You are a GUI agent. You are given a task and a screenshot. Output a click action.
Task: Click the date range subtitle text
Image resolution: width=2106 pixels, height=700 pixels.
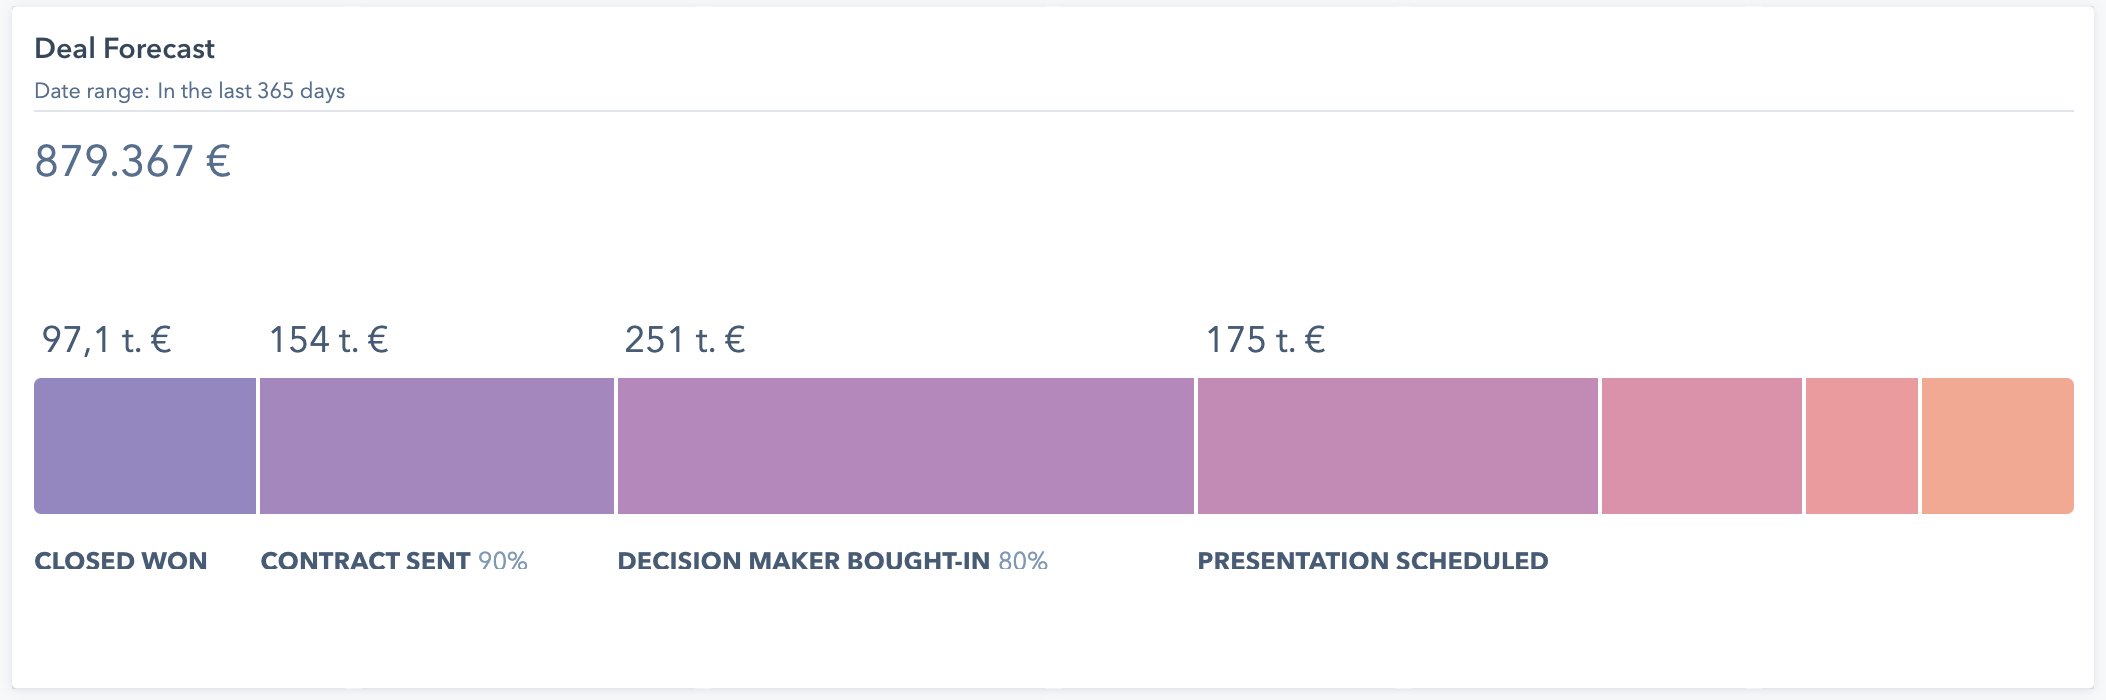tap(189, 91)
